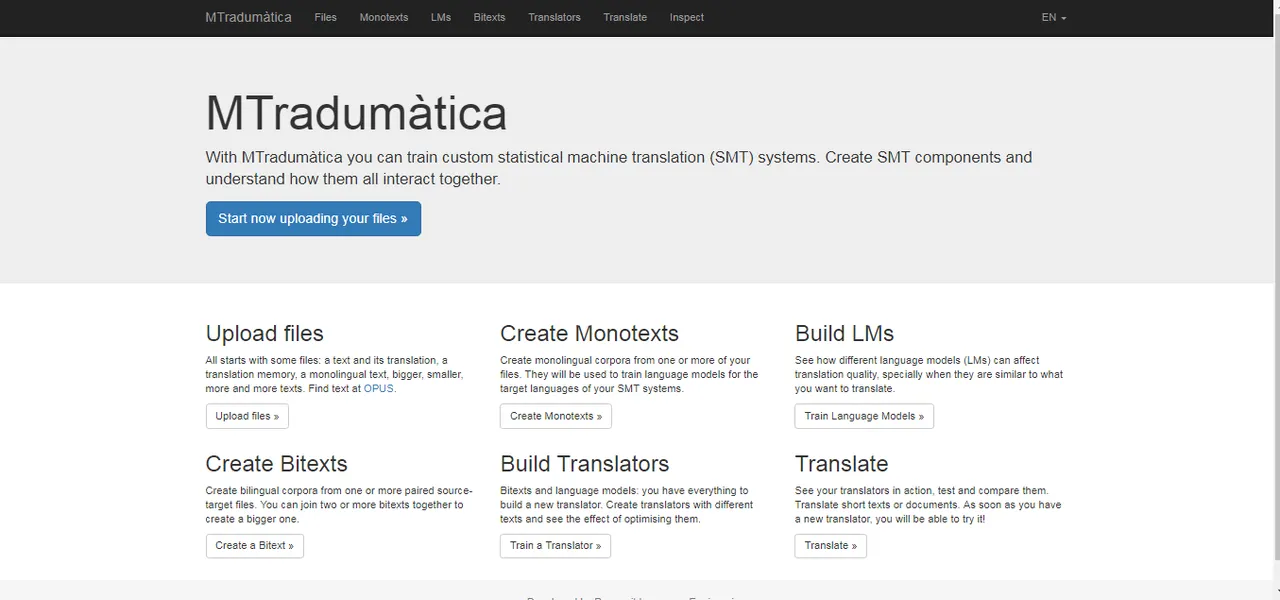Click the Upload files » button

click(247, 416)
